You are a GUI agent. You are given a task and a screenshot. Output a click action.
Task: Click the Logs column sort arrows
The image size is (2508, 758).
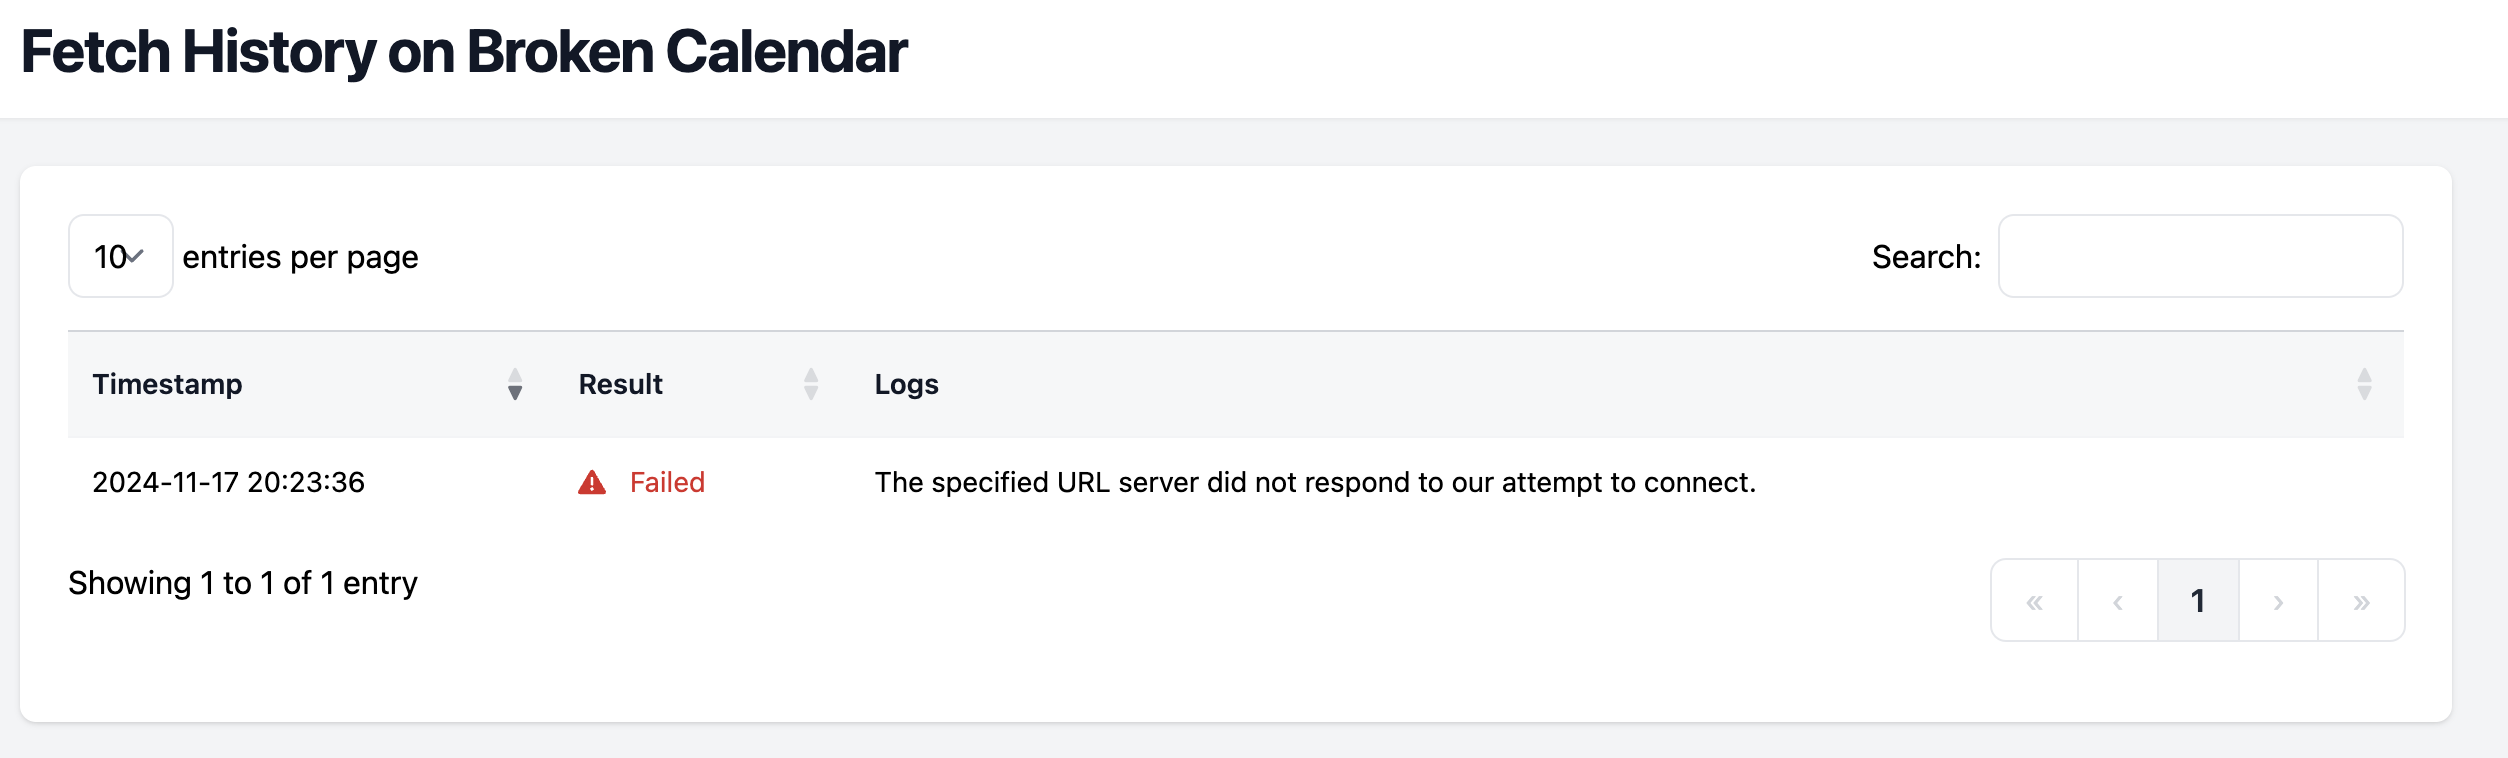(2364, 385)
